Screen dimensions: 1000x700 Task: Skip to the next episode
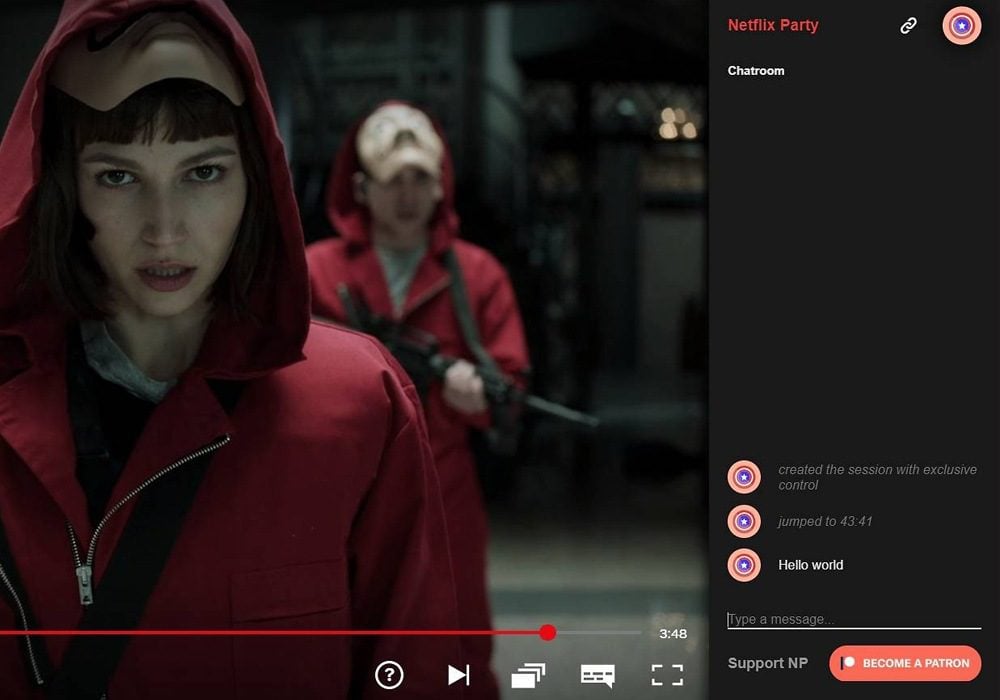(x=459, y=674)
